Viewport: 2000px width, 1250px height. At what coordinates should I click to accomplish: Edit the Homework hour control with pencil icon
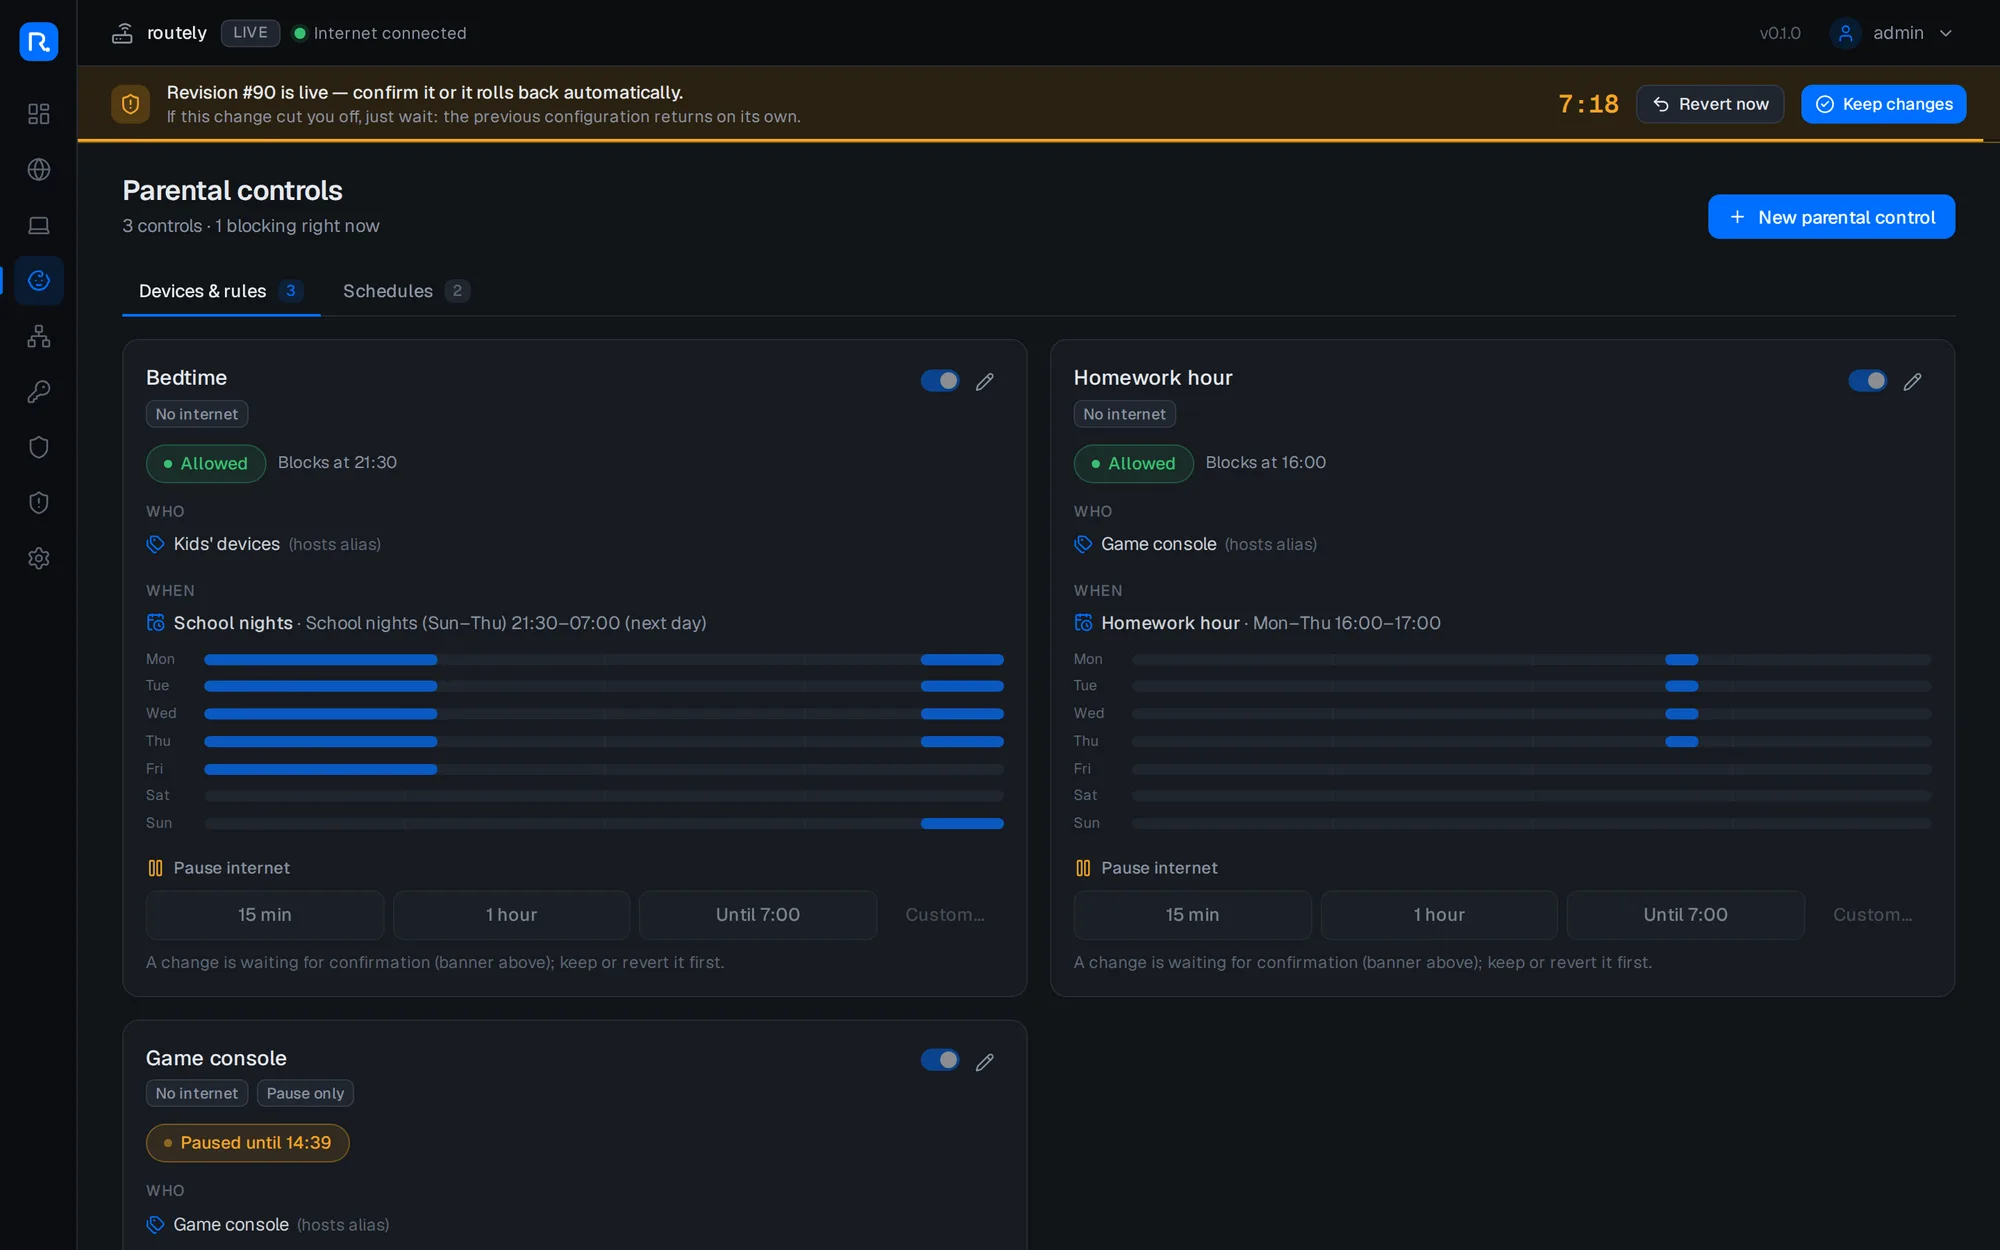(1913, 381)
